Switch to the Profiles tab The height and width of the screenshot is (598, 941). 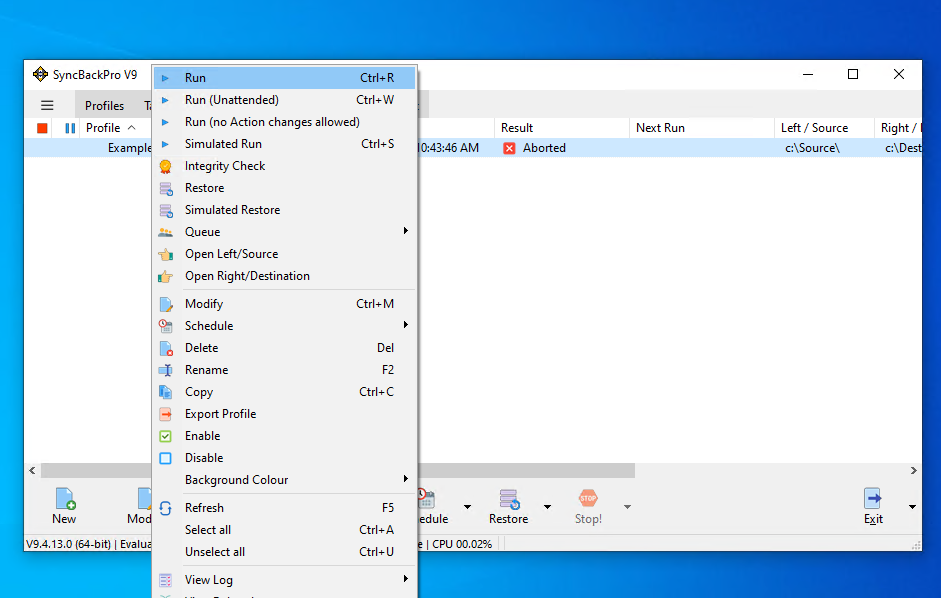(104, 106)
